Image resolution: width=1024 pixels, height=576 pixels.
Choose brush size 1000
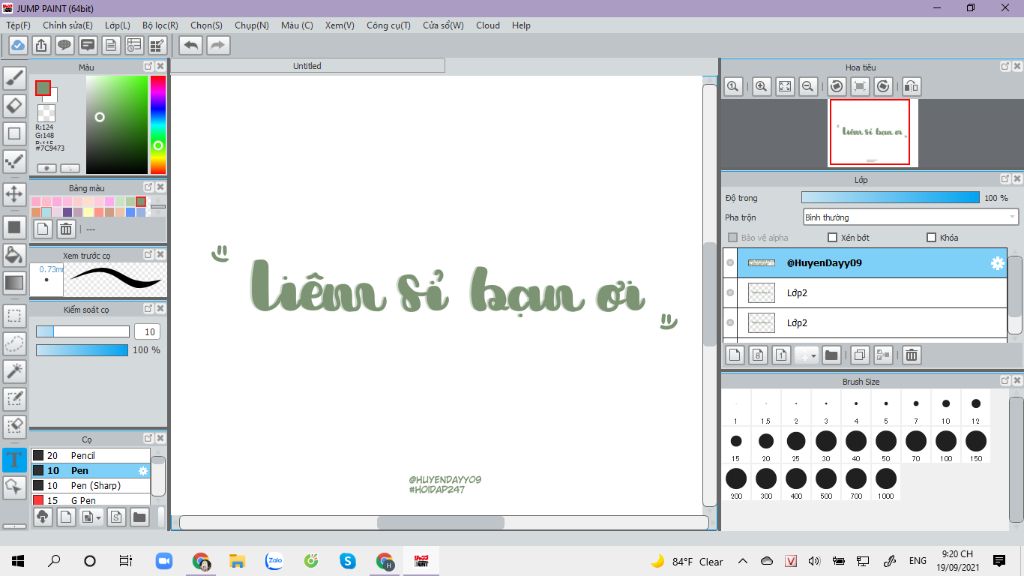[886, 483]
